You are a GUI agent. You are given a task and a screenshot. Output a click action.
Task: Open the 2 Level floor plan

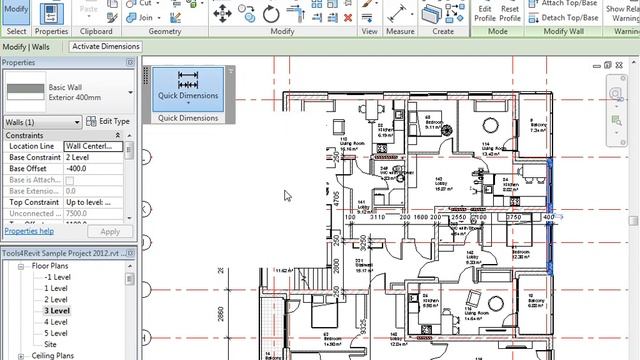pos(56,300)
